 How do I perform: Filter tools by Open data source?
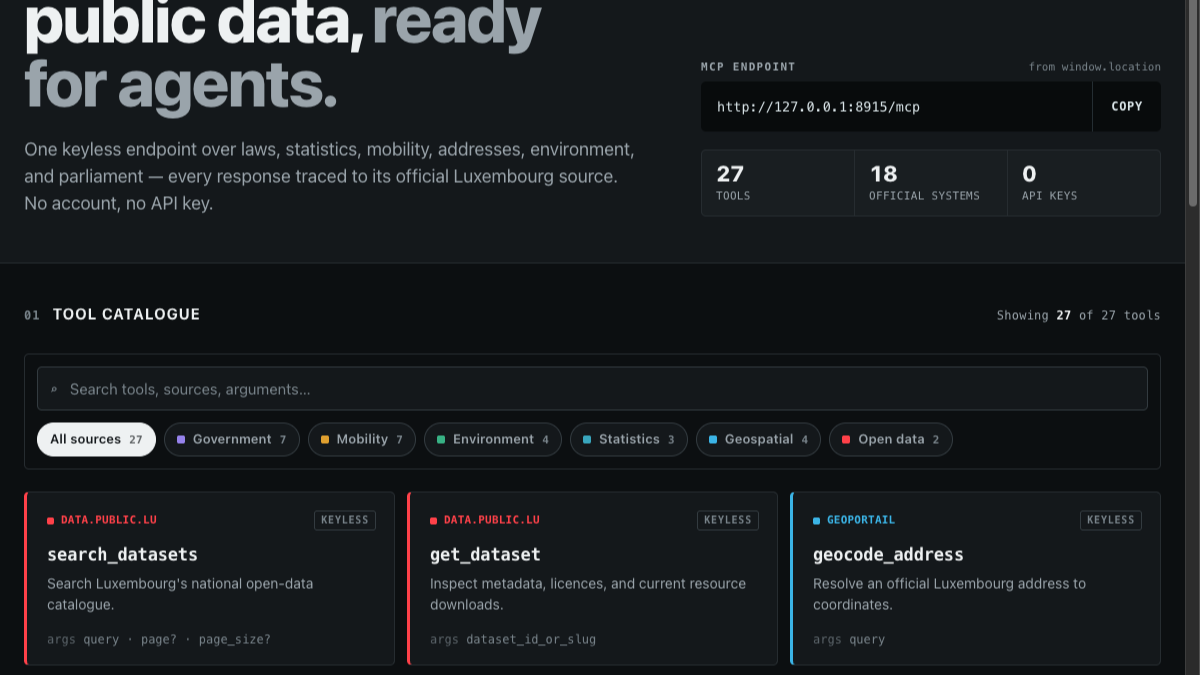coord(891,439)
